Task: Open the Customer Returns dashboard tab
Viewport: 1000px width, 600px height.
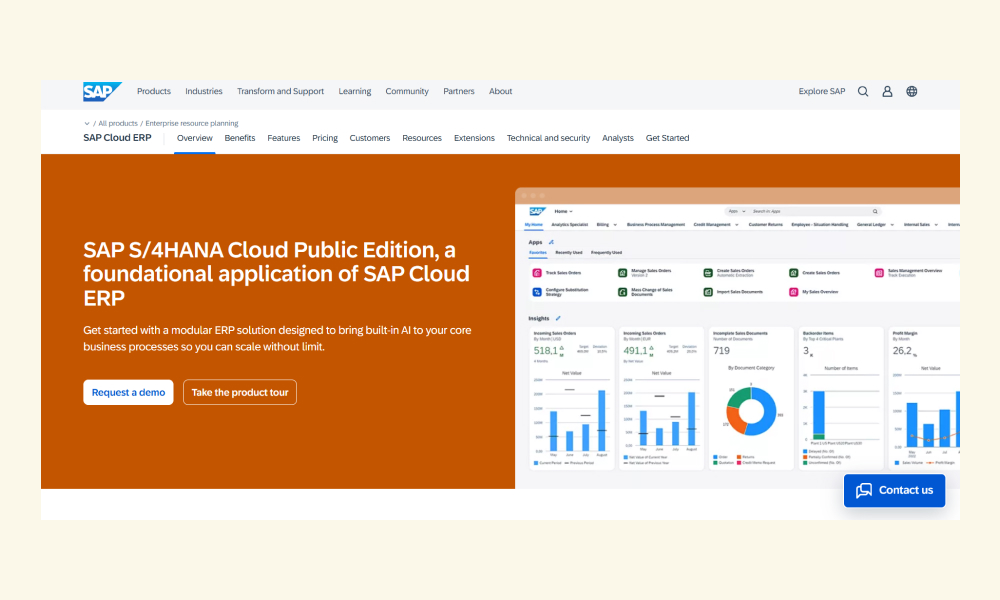Action: pyautogui.click(x=765, y=225)
